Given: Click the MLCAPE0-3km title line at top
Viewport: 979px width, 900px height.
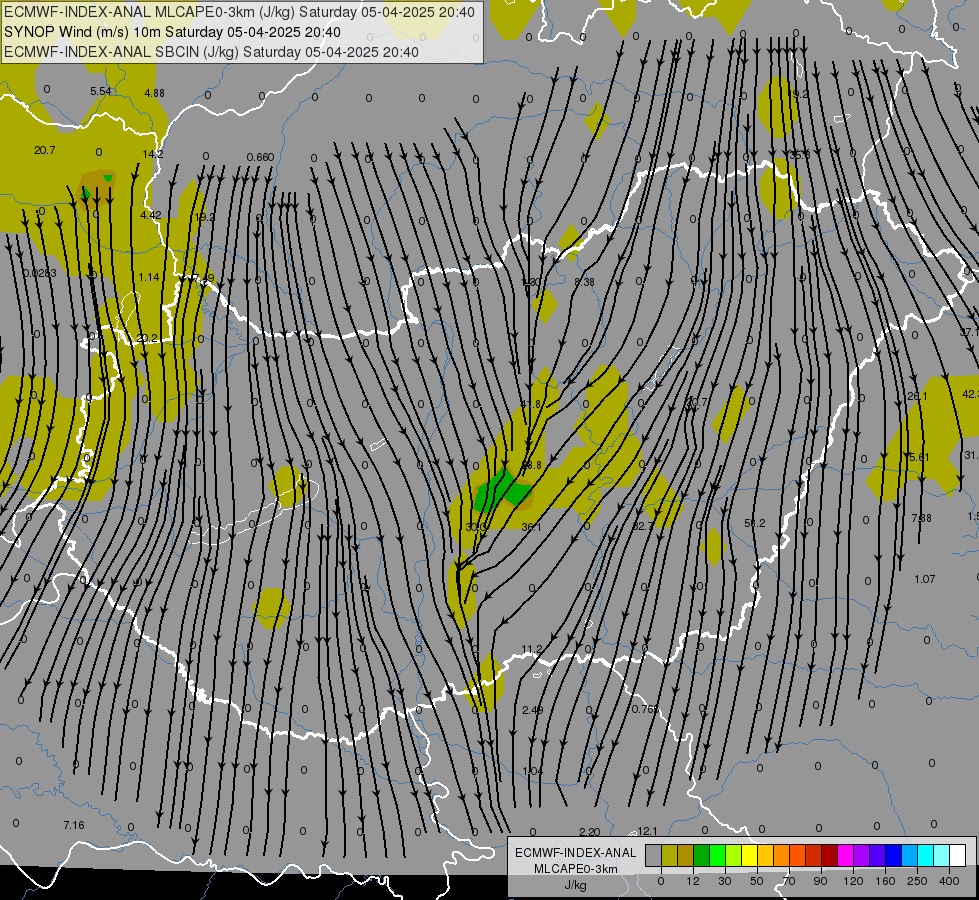Looking at the screenshot, I should [239, 12].
